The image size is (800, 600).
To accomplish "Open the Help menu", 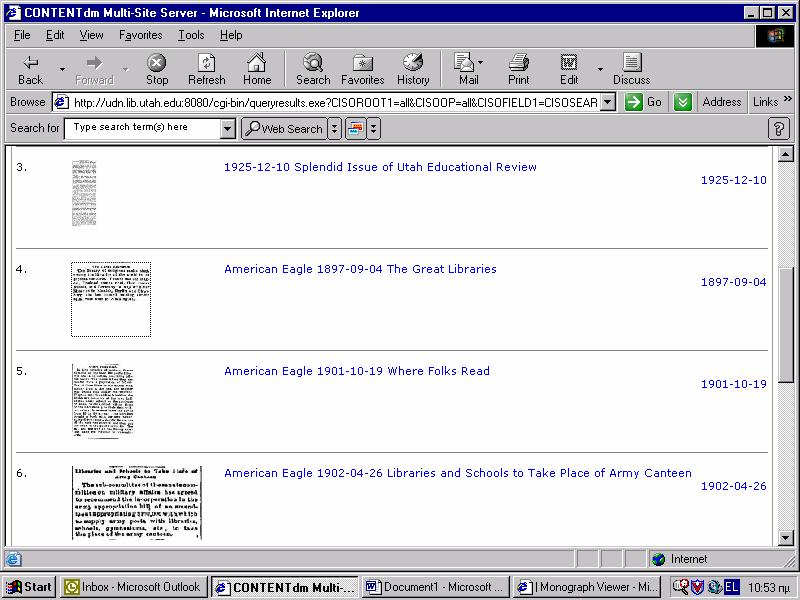I will point(231,35).
